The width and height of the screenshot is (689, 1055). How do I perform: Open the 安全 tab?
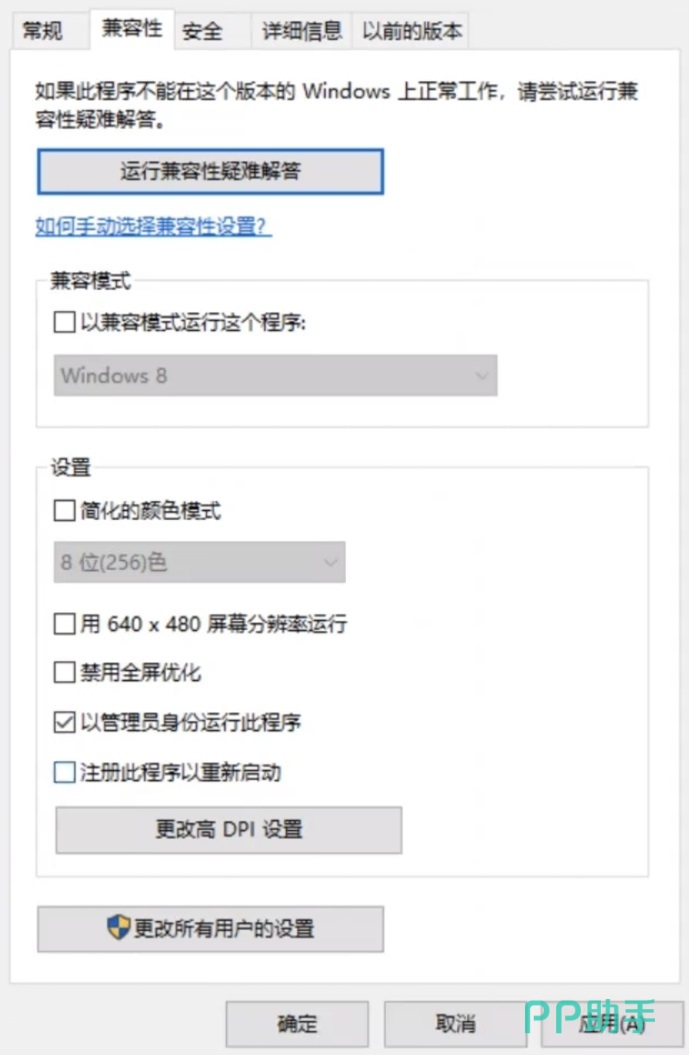click(203, 31)
